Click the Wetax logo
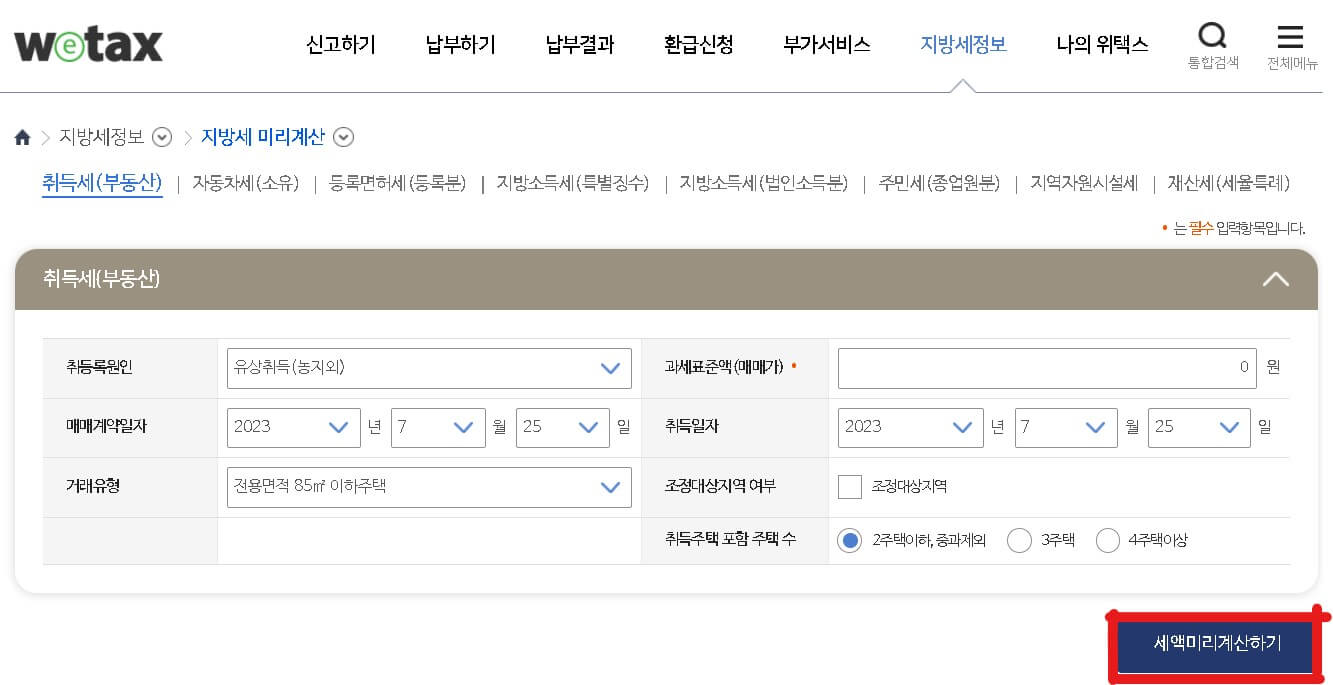Image resolution: width=1333 pixels, height=685 pixels. pyautogui.click(x=88, y=44)
